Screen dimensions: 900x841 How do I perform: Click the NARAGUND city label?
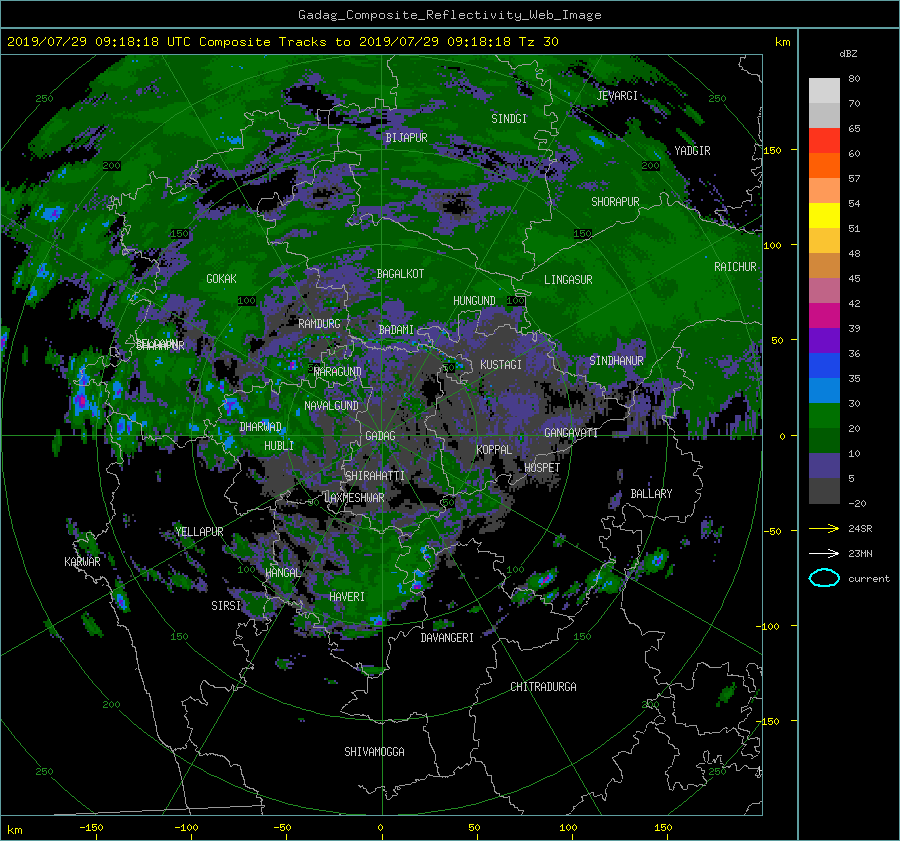(x=338, y=371)
